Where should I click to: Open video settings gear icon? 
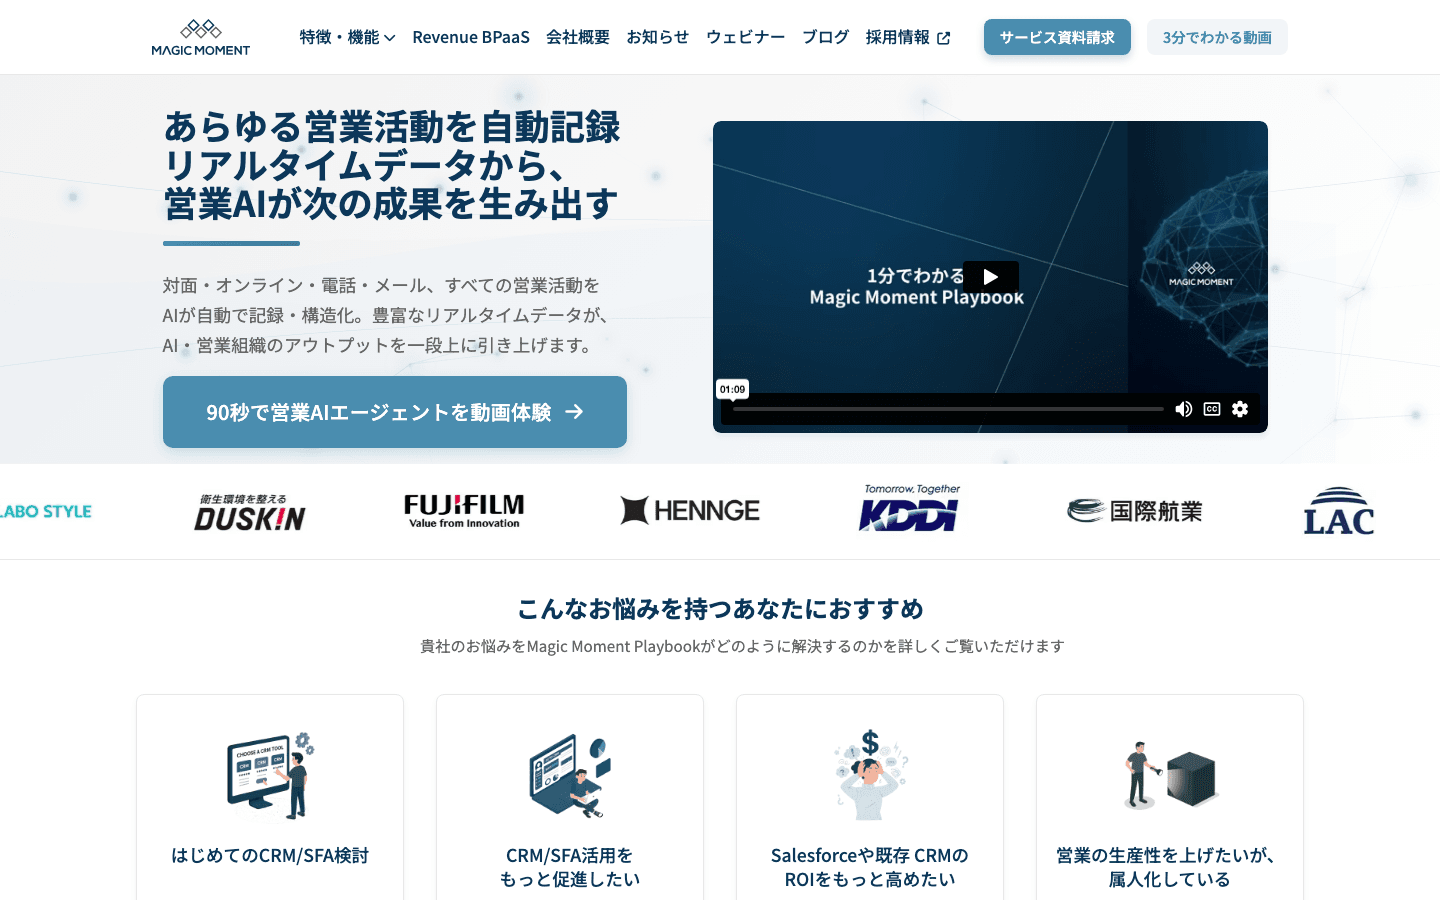point(1240,409)
